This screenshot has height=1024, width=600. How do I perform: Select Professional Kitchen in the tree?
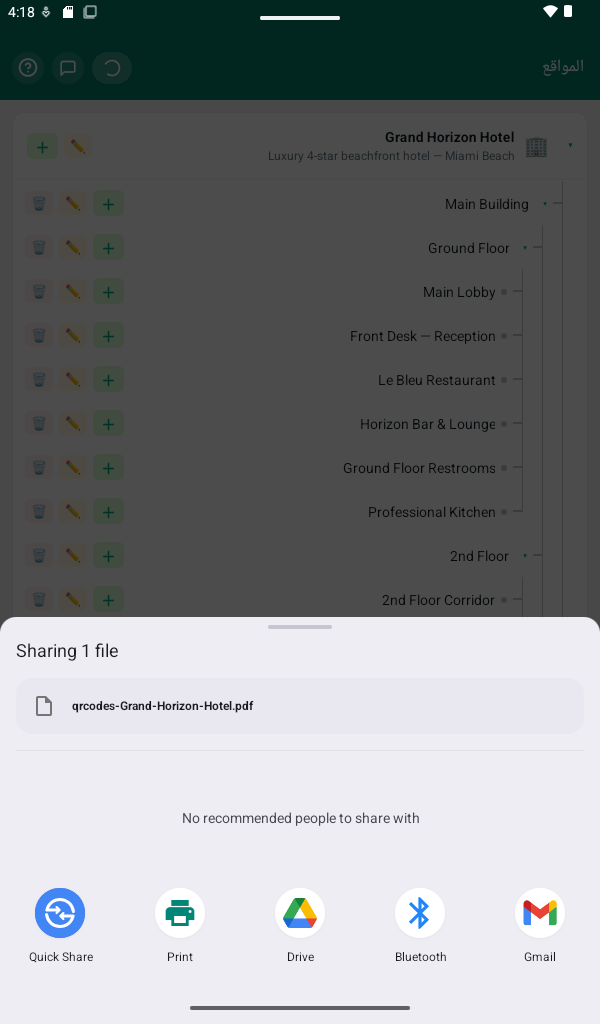tap(432, 512)
